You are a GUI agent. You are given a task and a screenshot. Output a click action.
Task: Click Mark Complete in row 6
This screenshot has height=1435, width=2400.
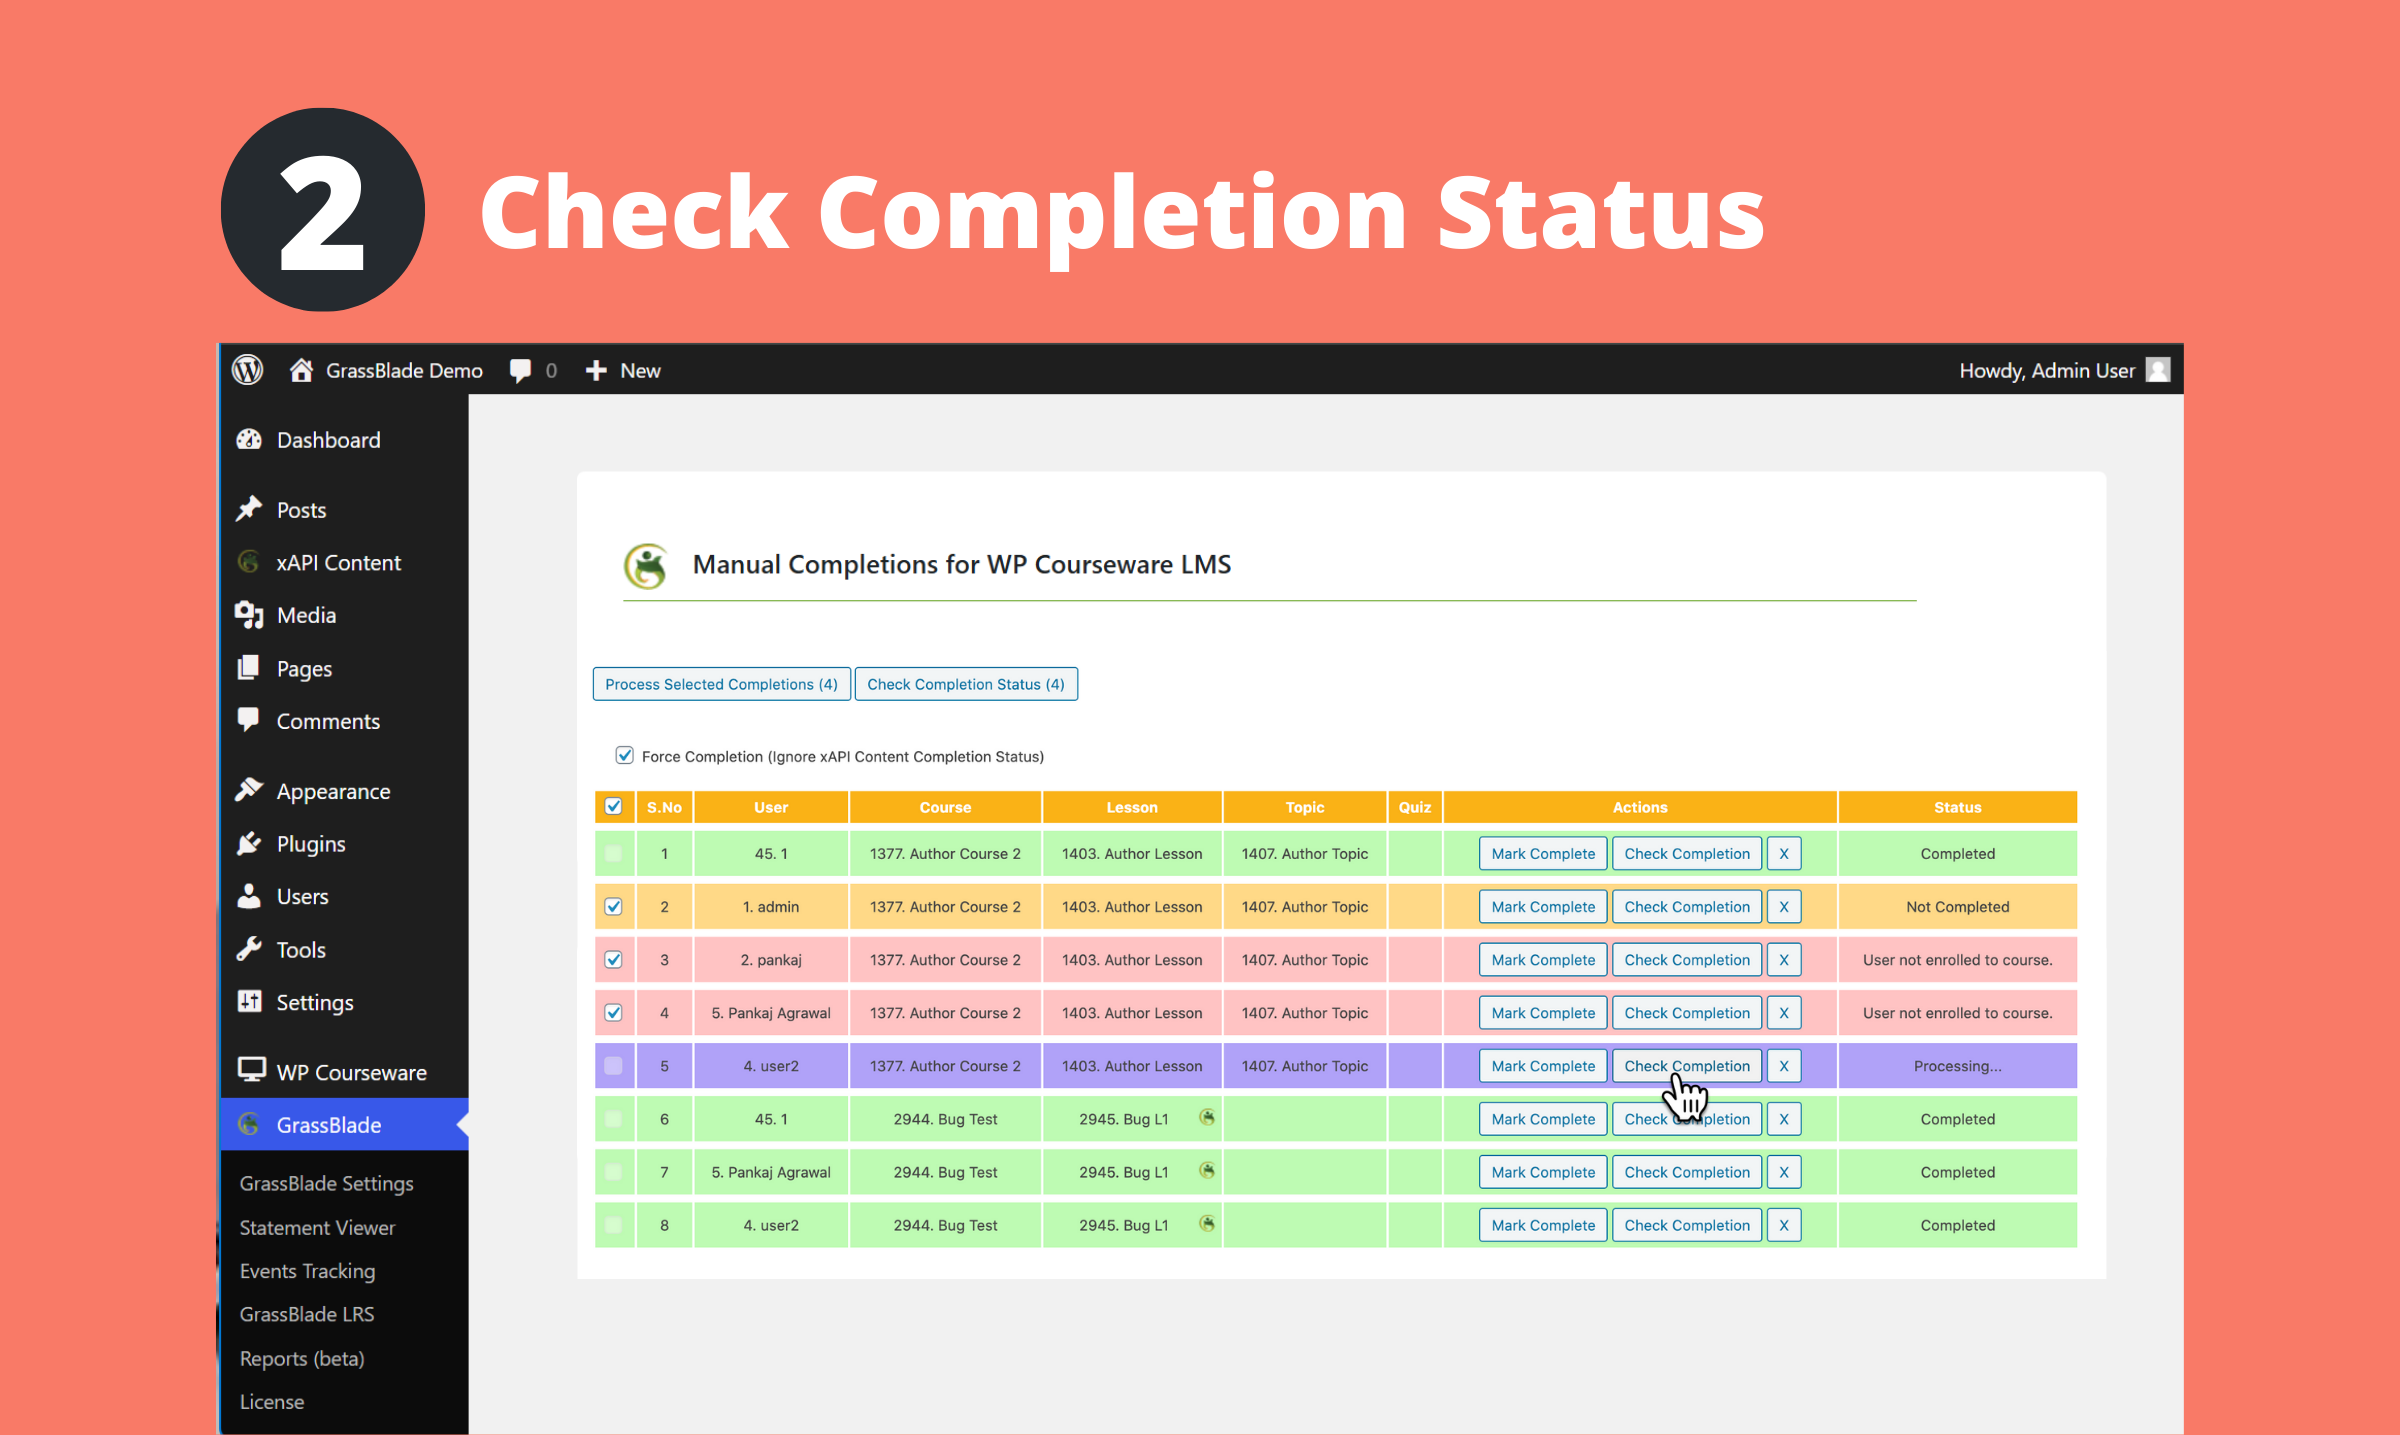[1543, 1119]
